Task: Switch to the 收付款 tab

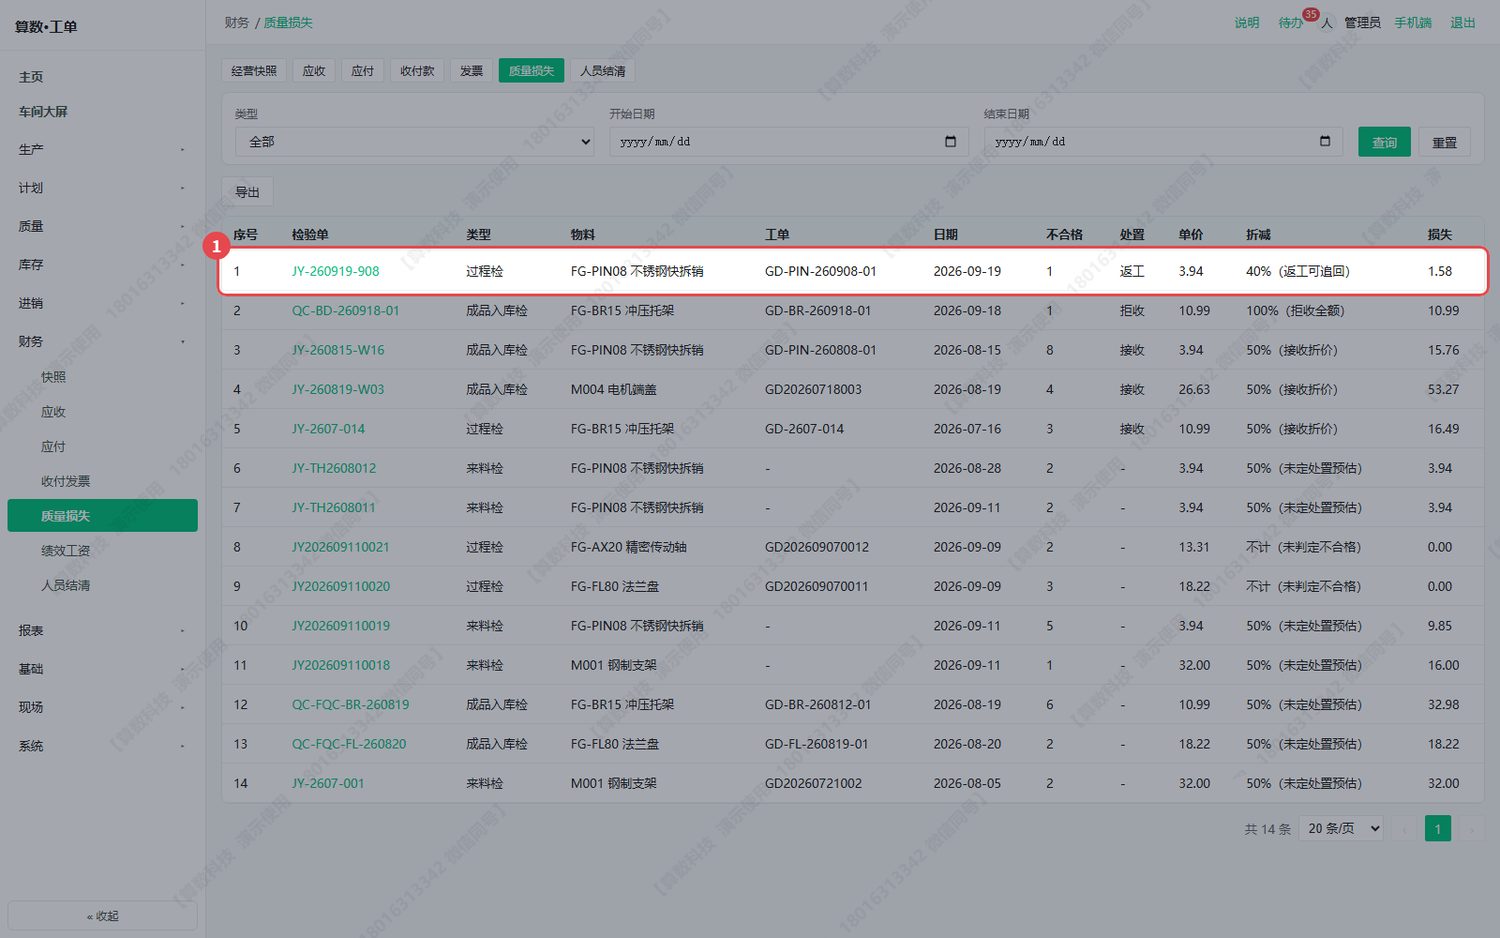Action: pyautogui.click(x=417, y=71)
